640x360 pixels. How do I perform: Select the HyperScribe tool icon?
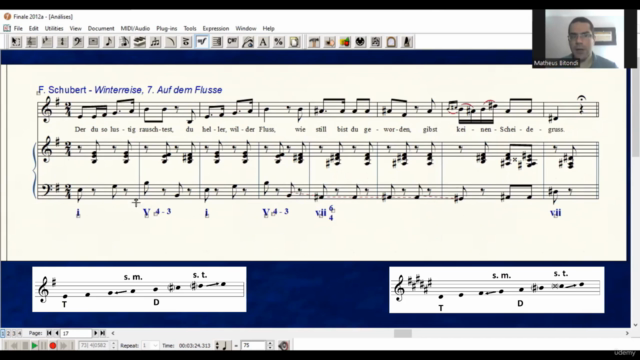pos(140,42)
